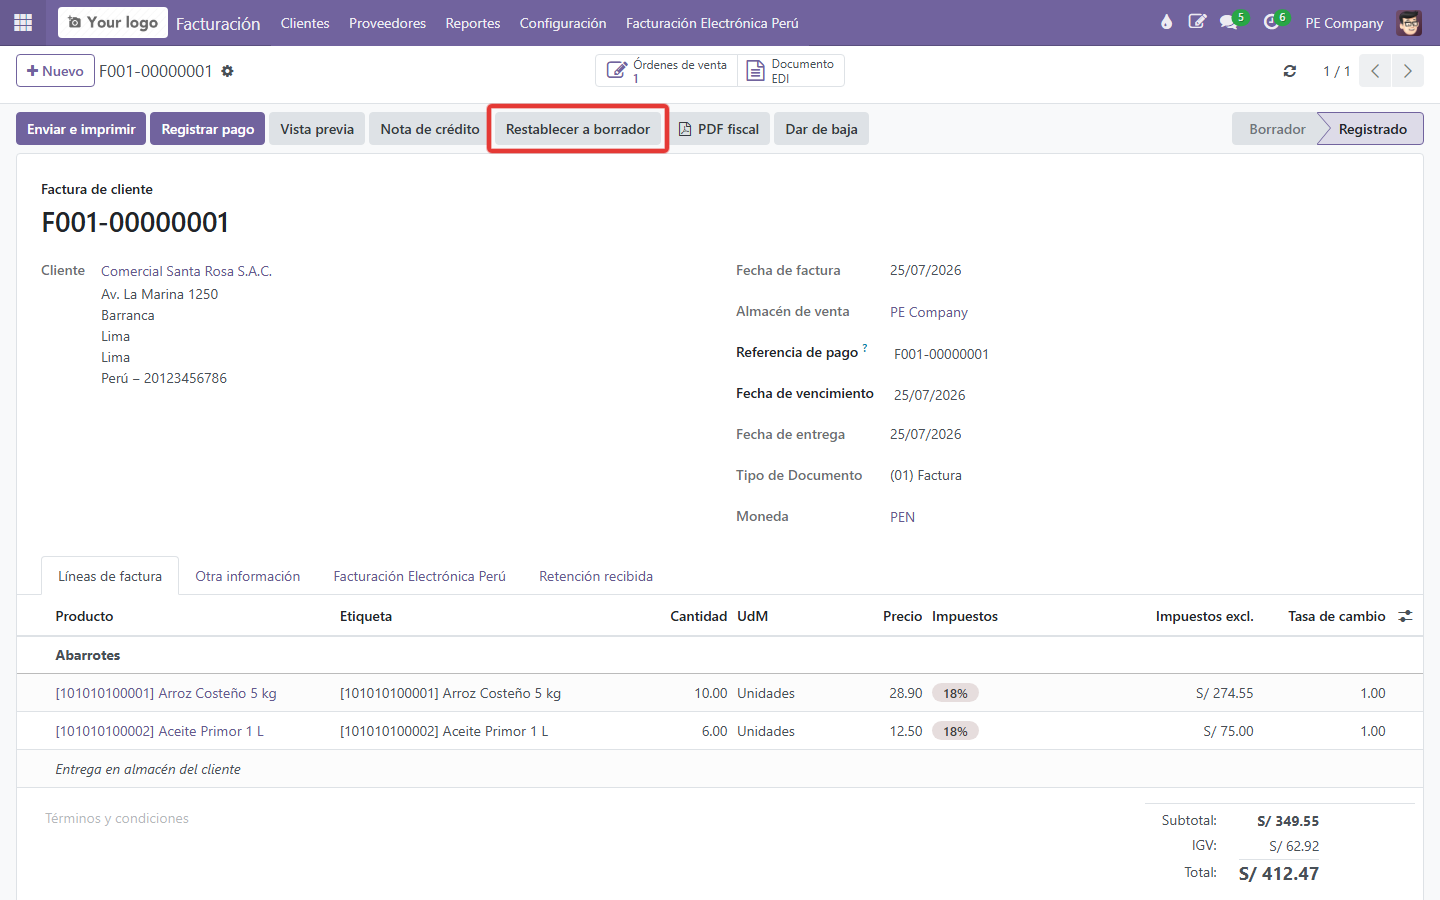Click the refresh icon near the pager
Screen dimensions: 1440x900
tap(1290, 71)
